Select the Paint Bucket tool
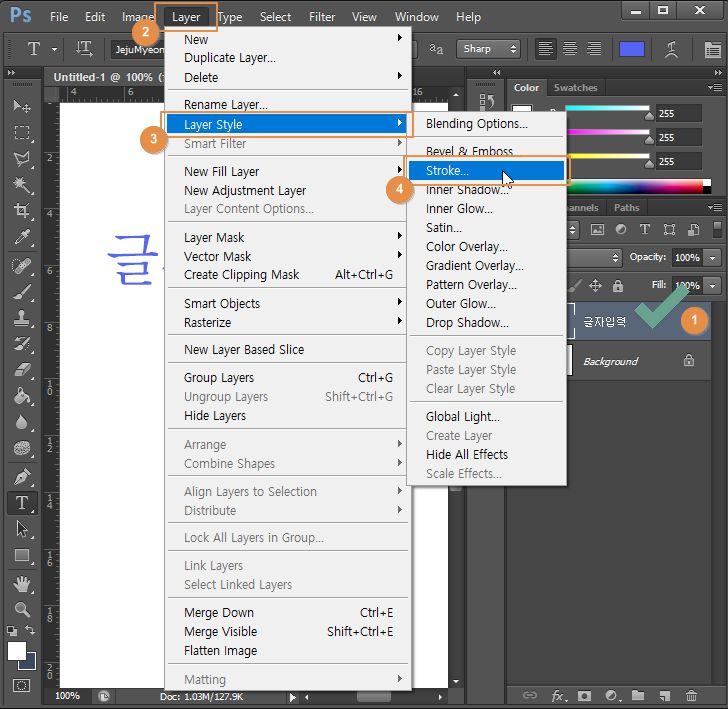 [x=21, y=396]
